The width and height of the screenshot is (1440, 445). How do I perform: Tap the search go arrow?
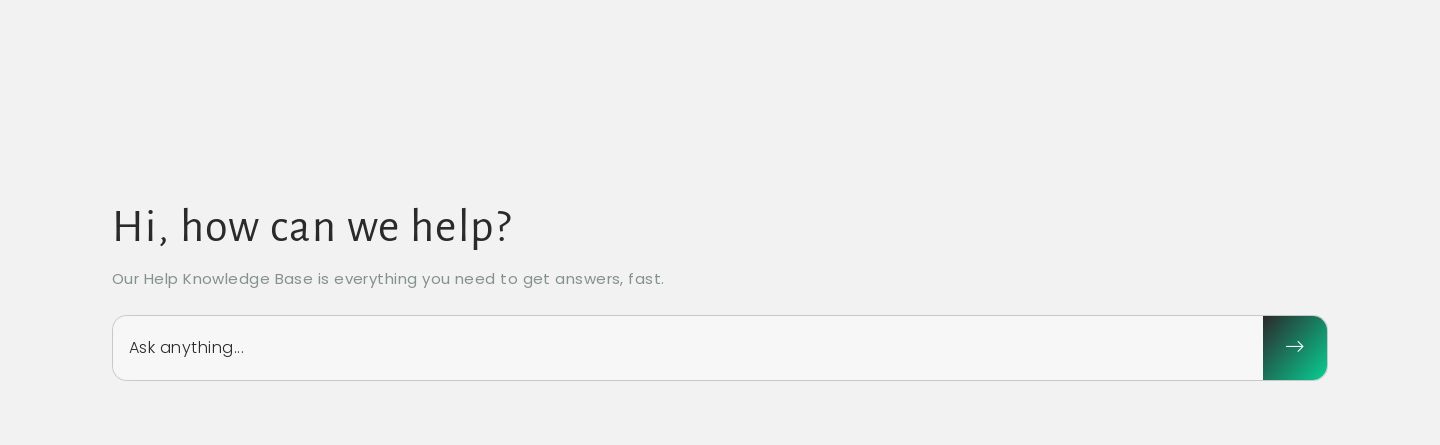coord(1295,348)
